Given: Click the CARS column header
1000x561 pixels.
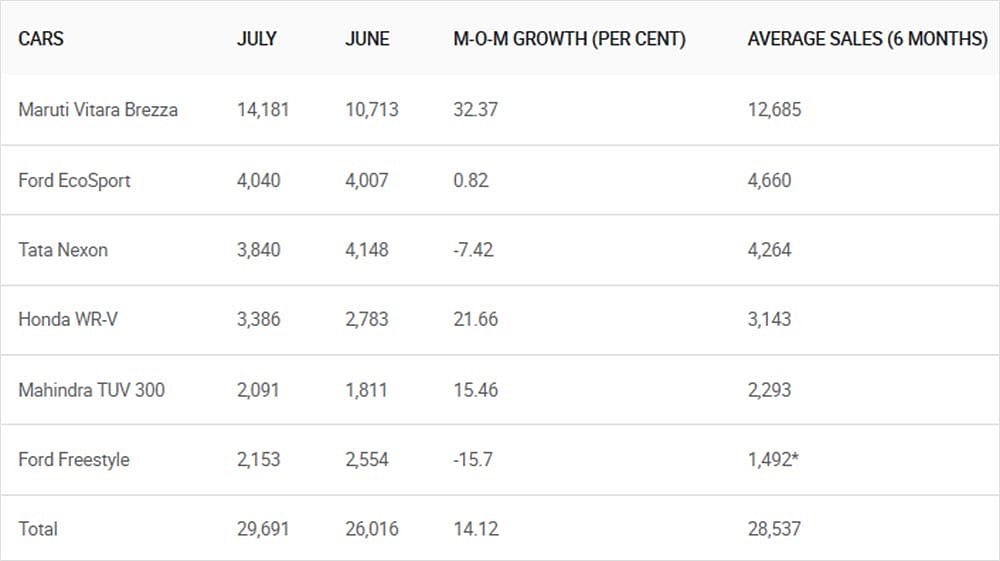Looking at the screenshot, I should [41, 39].
